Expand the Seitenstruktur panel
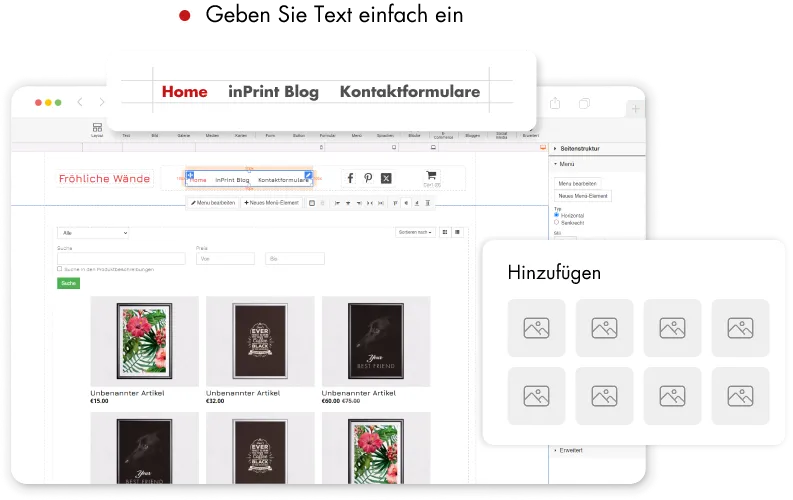Image resolution: width=793 pixels, height=500 pixels. pos(555,148)
